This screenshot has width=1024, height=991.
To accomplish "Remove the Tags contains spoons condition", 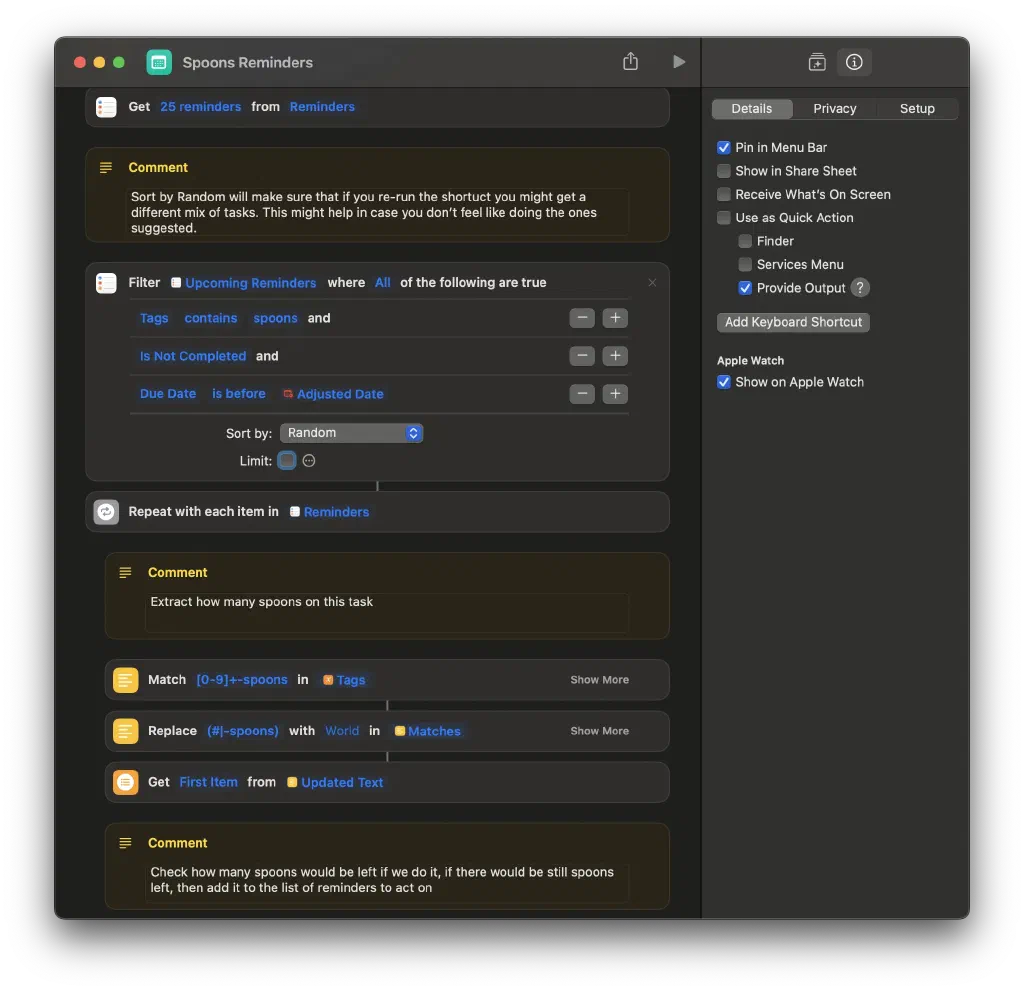I will (x=582, y=318).
